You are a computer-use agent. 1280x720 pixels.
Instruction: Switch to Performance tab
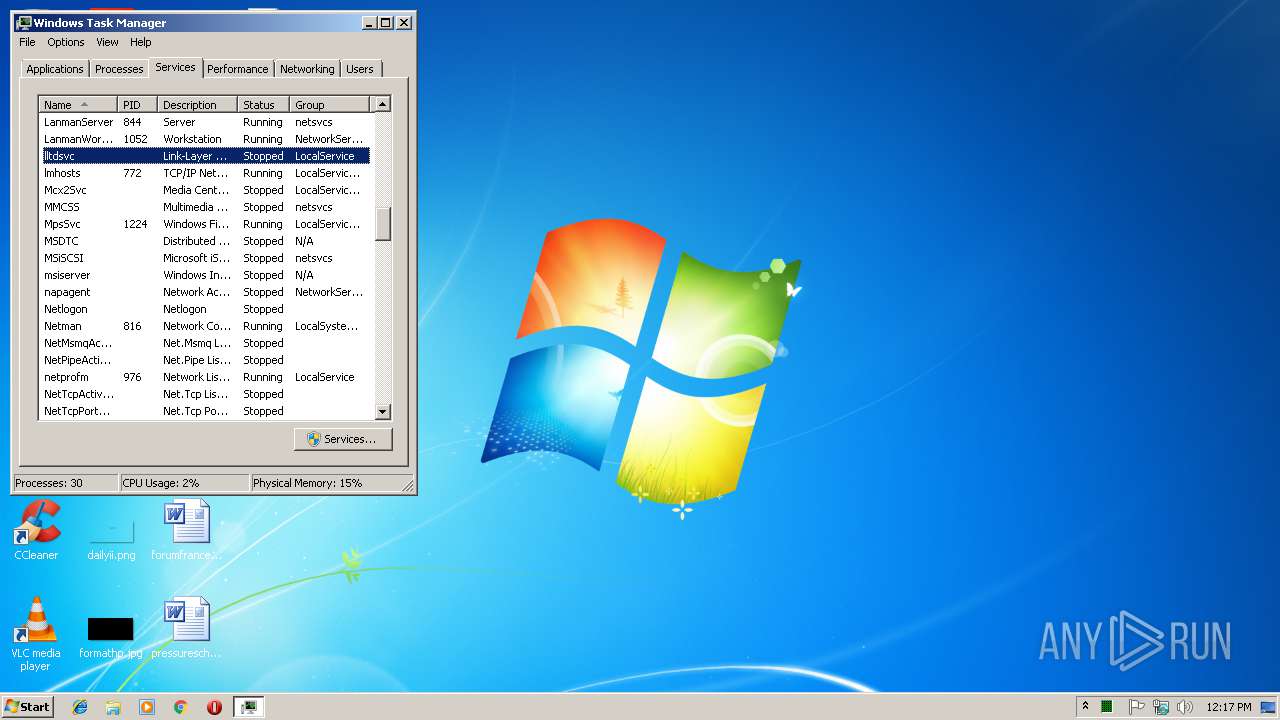point(238,69)
